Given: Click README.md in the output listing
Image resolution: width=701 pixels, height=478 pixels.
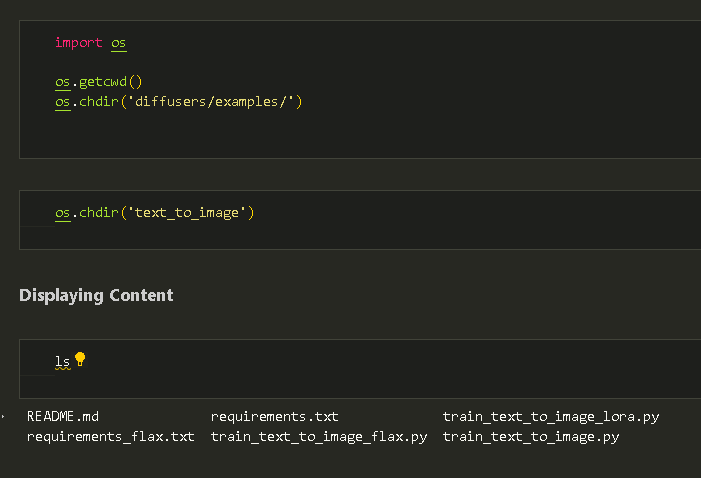Looking at the screenshot, I should point(63,417).
